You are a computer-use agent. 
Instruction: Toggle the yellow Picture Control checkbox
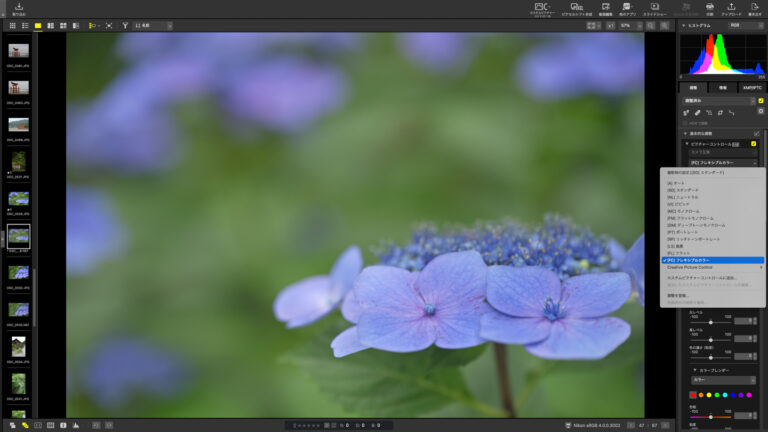[754, 144]
